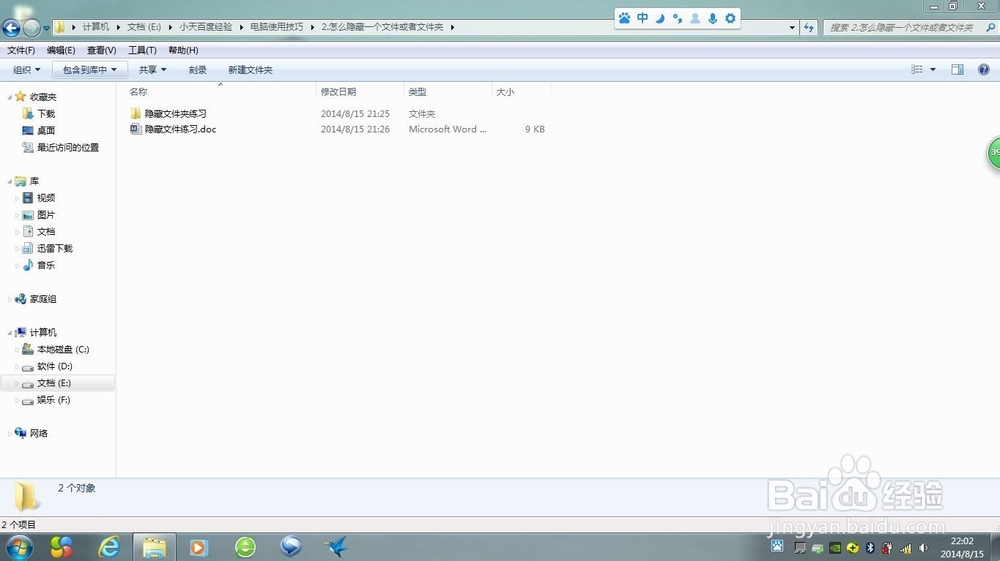Open the 组织 dropdown
Screen dimensions: 1000x561
click(x=26, y=69)
